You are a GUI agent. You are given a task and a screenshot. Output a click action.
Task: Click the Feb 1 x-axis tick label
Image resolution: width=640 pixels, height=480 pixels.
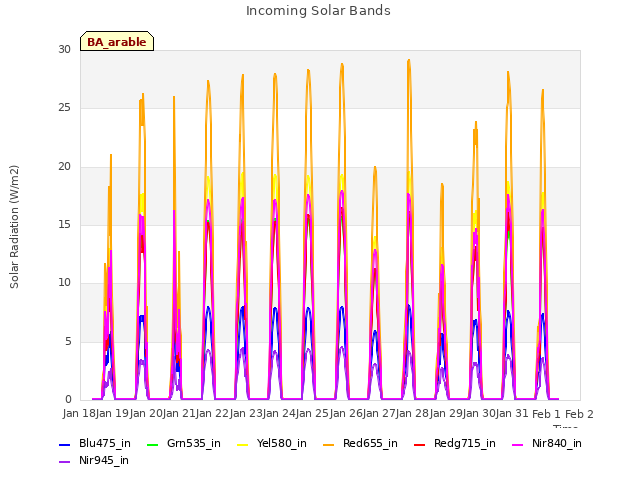[546, 414]
